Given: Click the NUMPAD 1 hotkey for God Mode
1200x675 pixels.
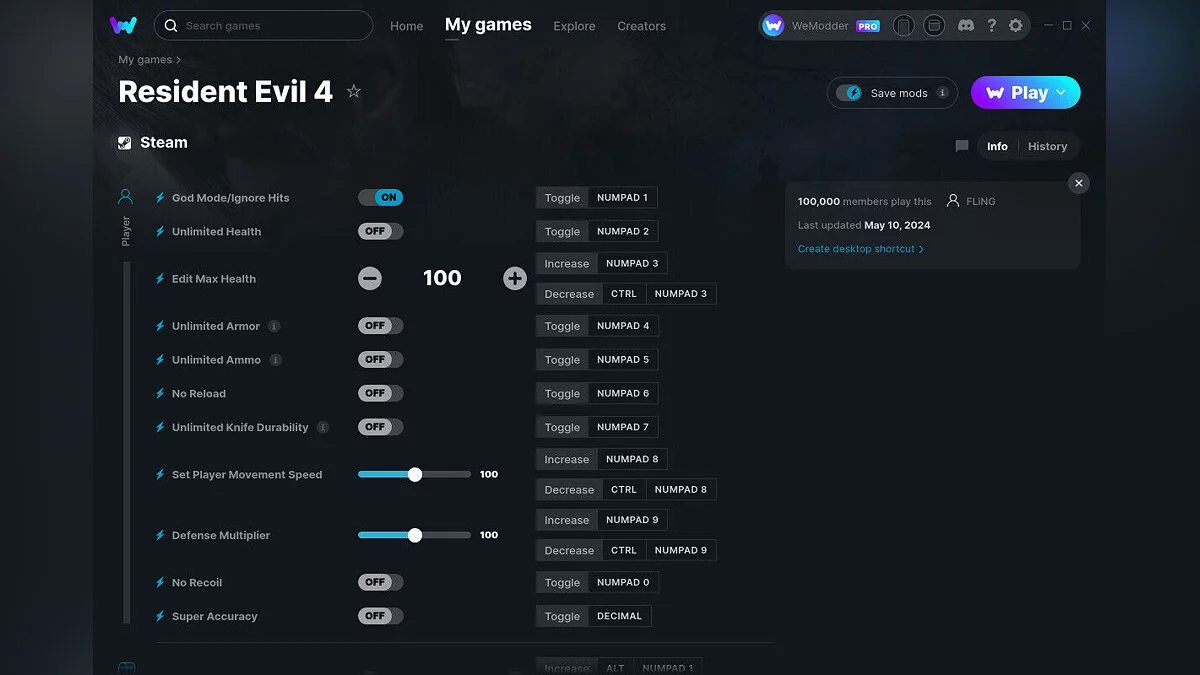Looking at the screenshot, I should 622,198.
